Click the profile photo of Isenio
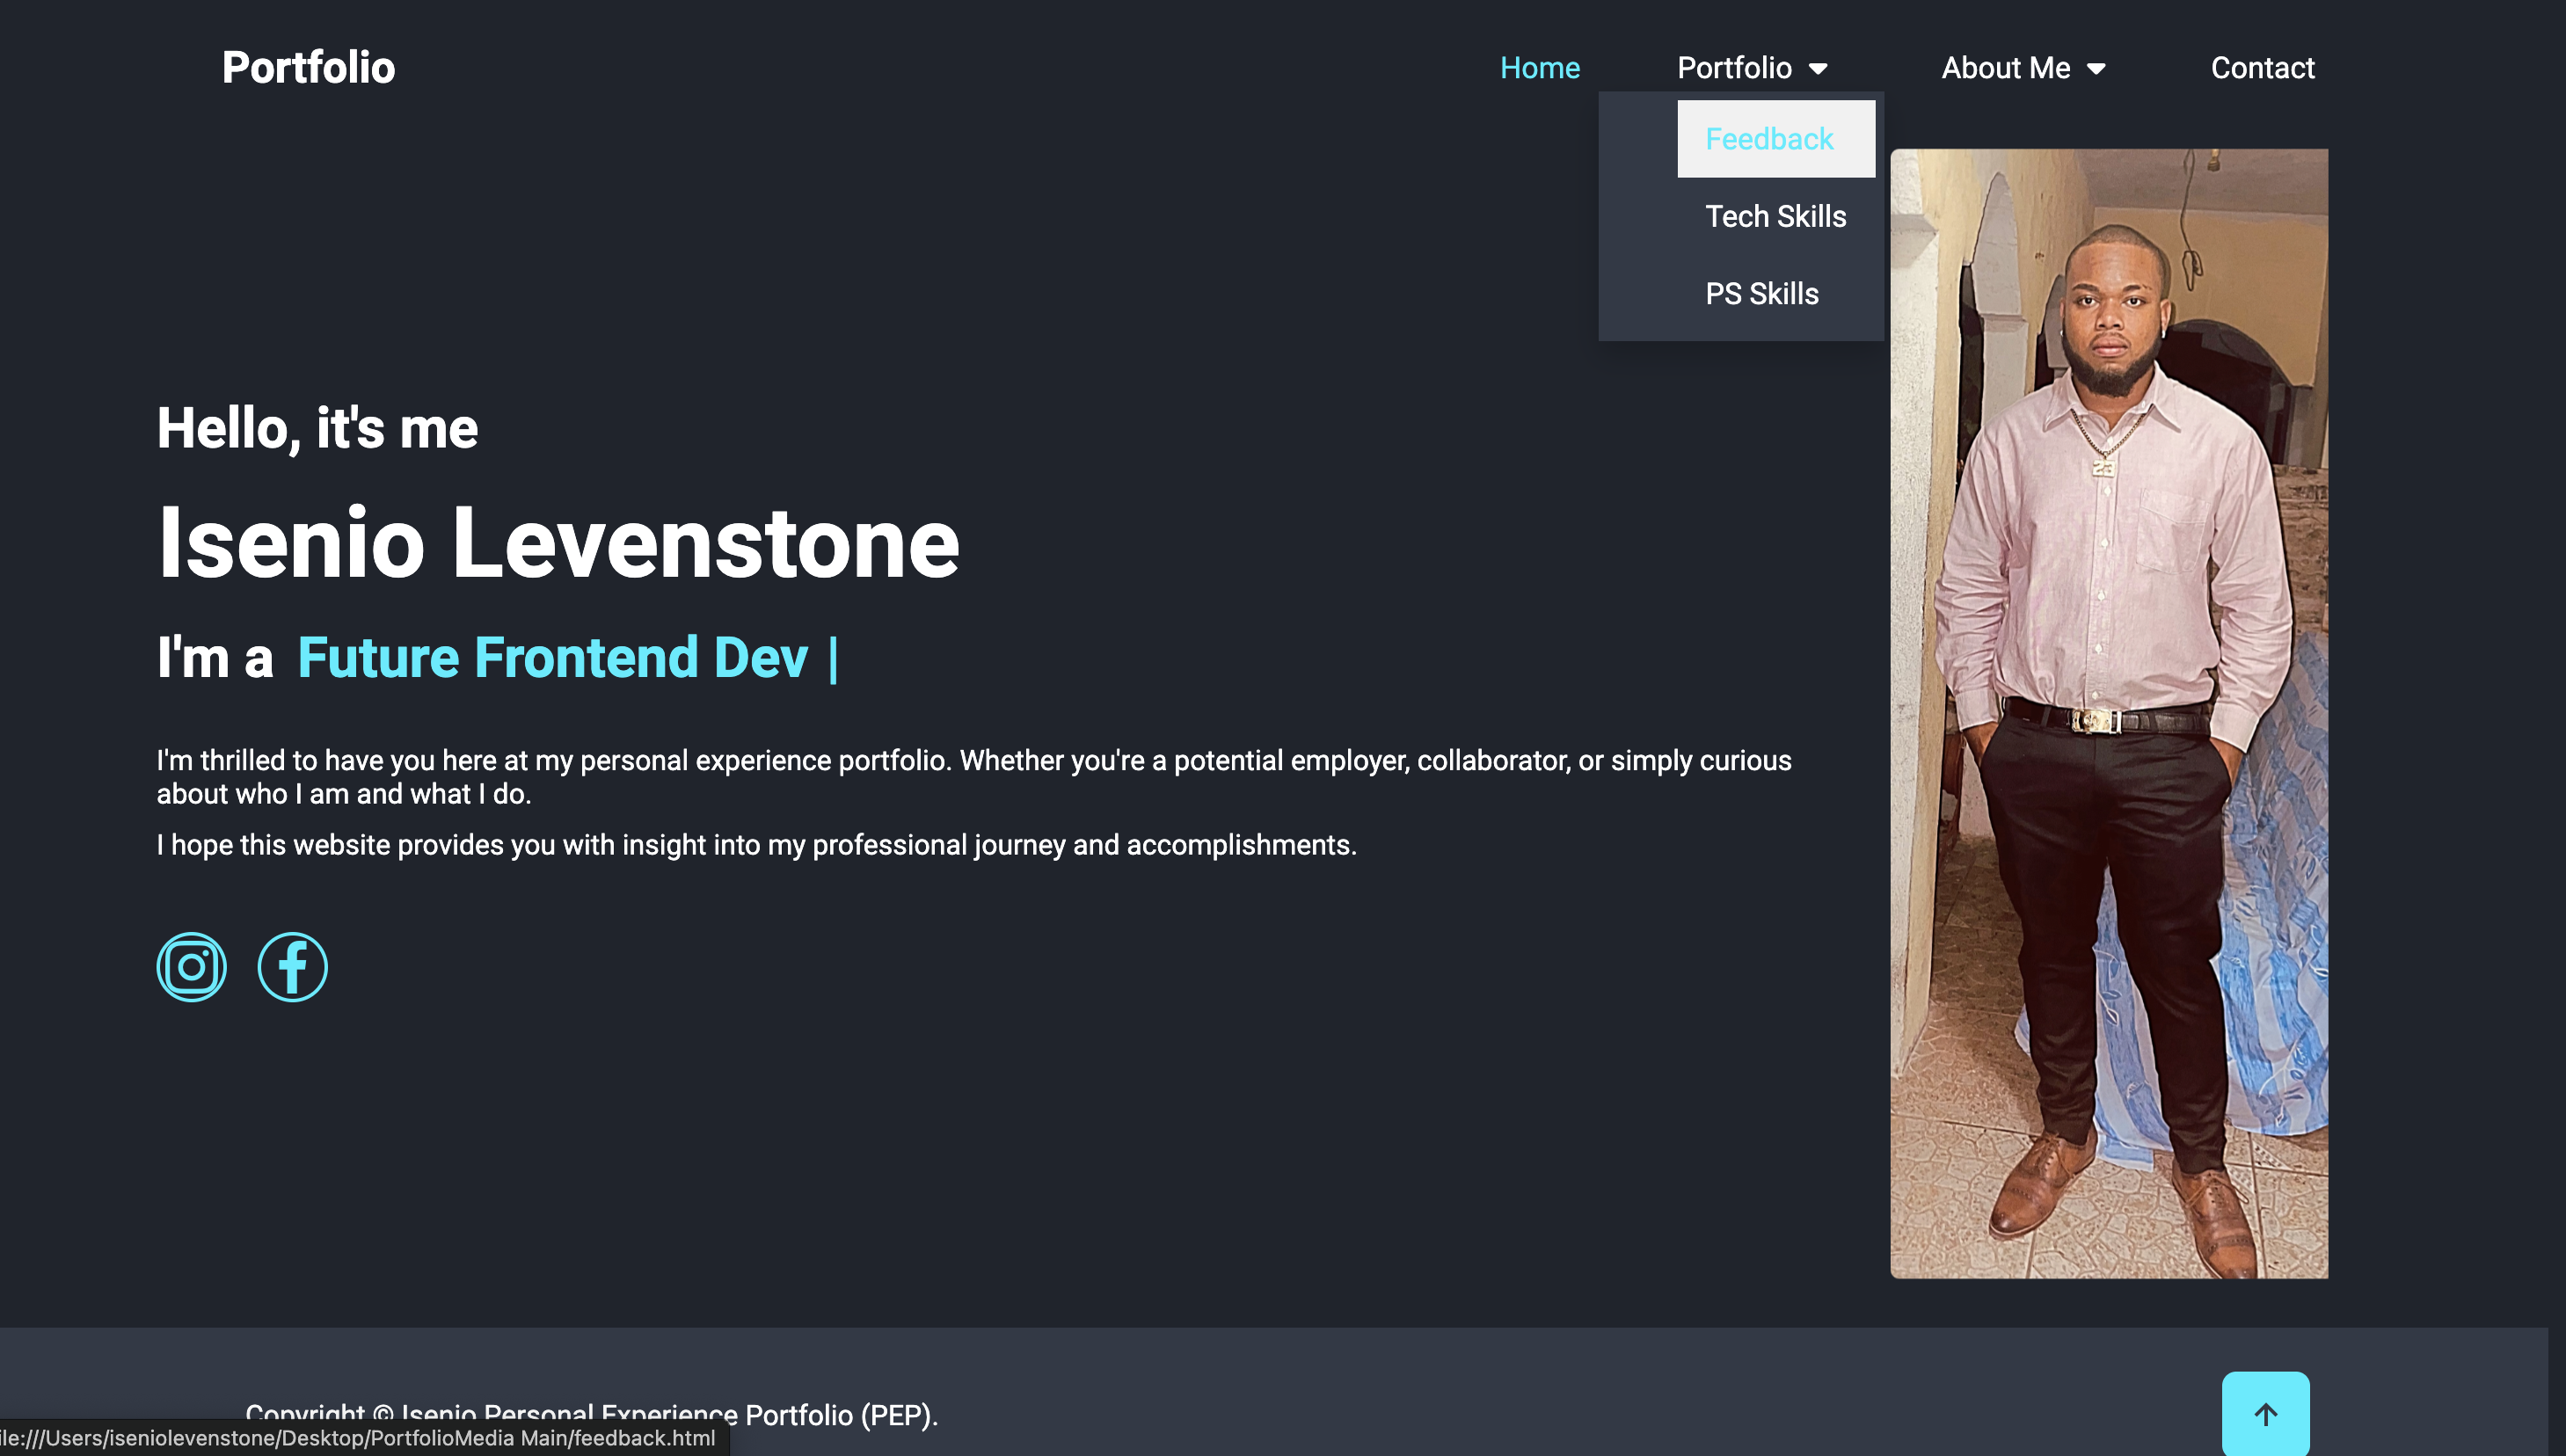The height and width of the screenshot is (1456, 2566). (2108, 713)
